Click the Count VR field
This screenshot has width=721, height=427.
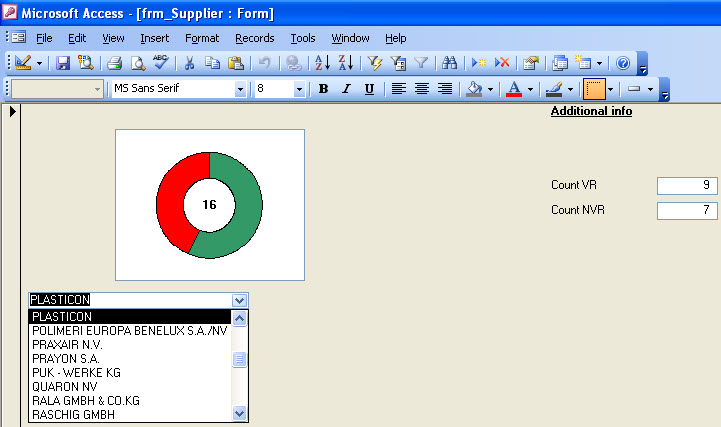pyautogui.click(x=687, y=186)
